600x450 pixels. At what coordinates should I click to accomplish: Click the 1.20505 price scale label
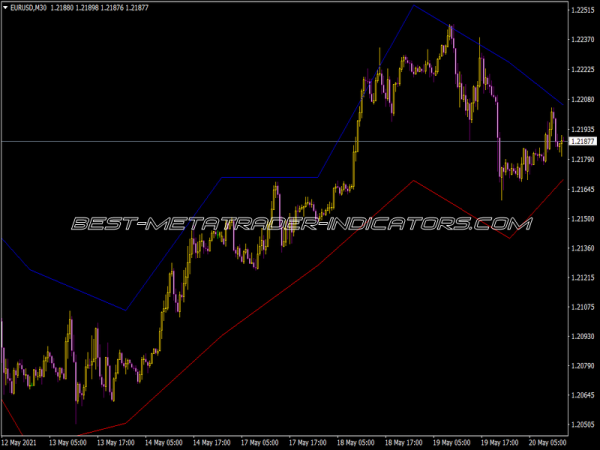583,425
